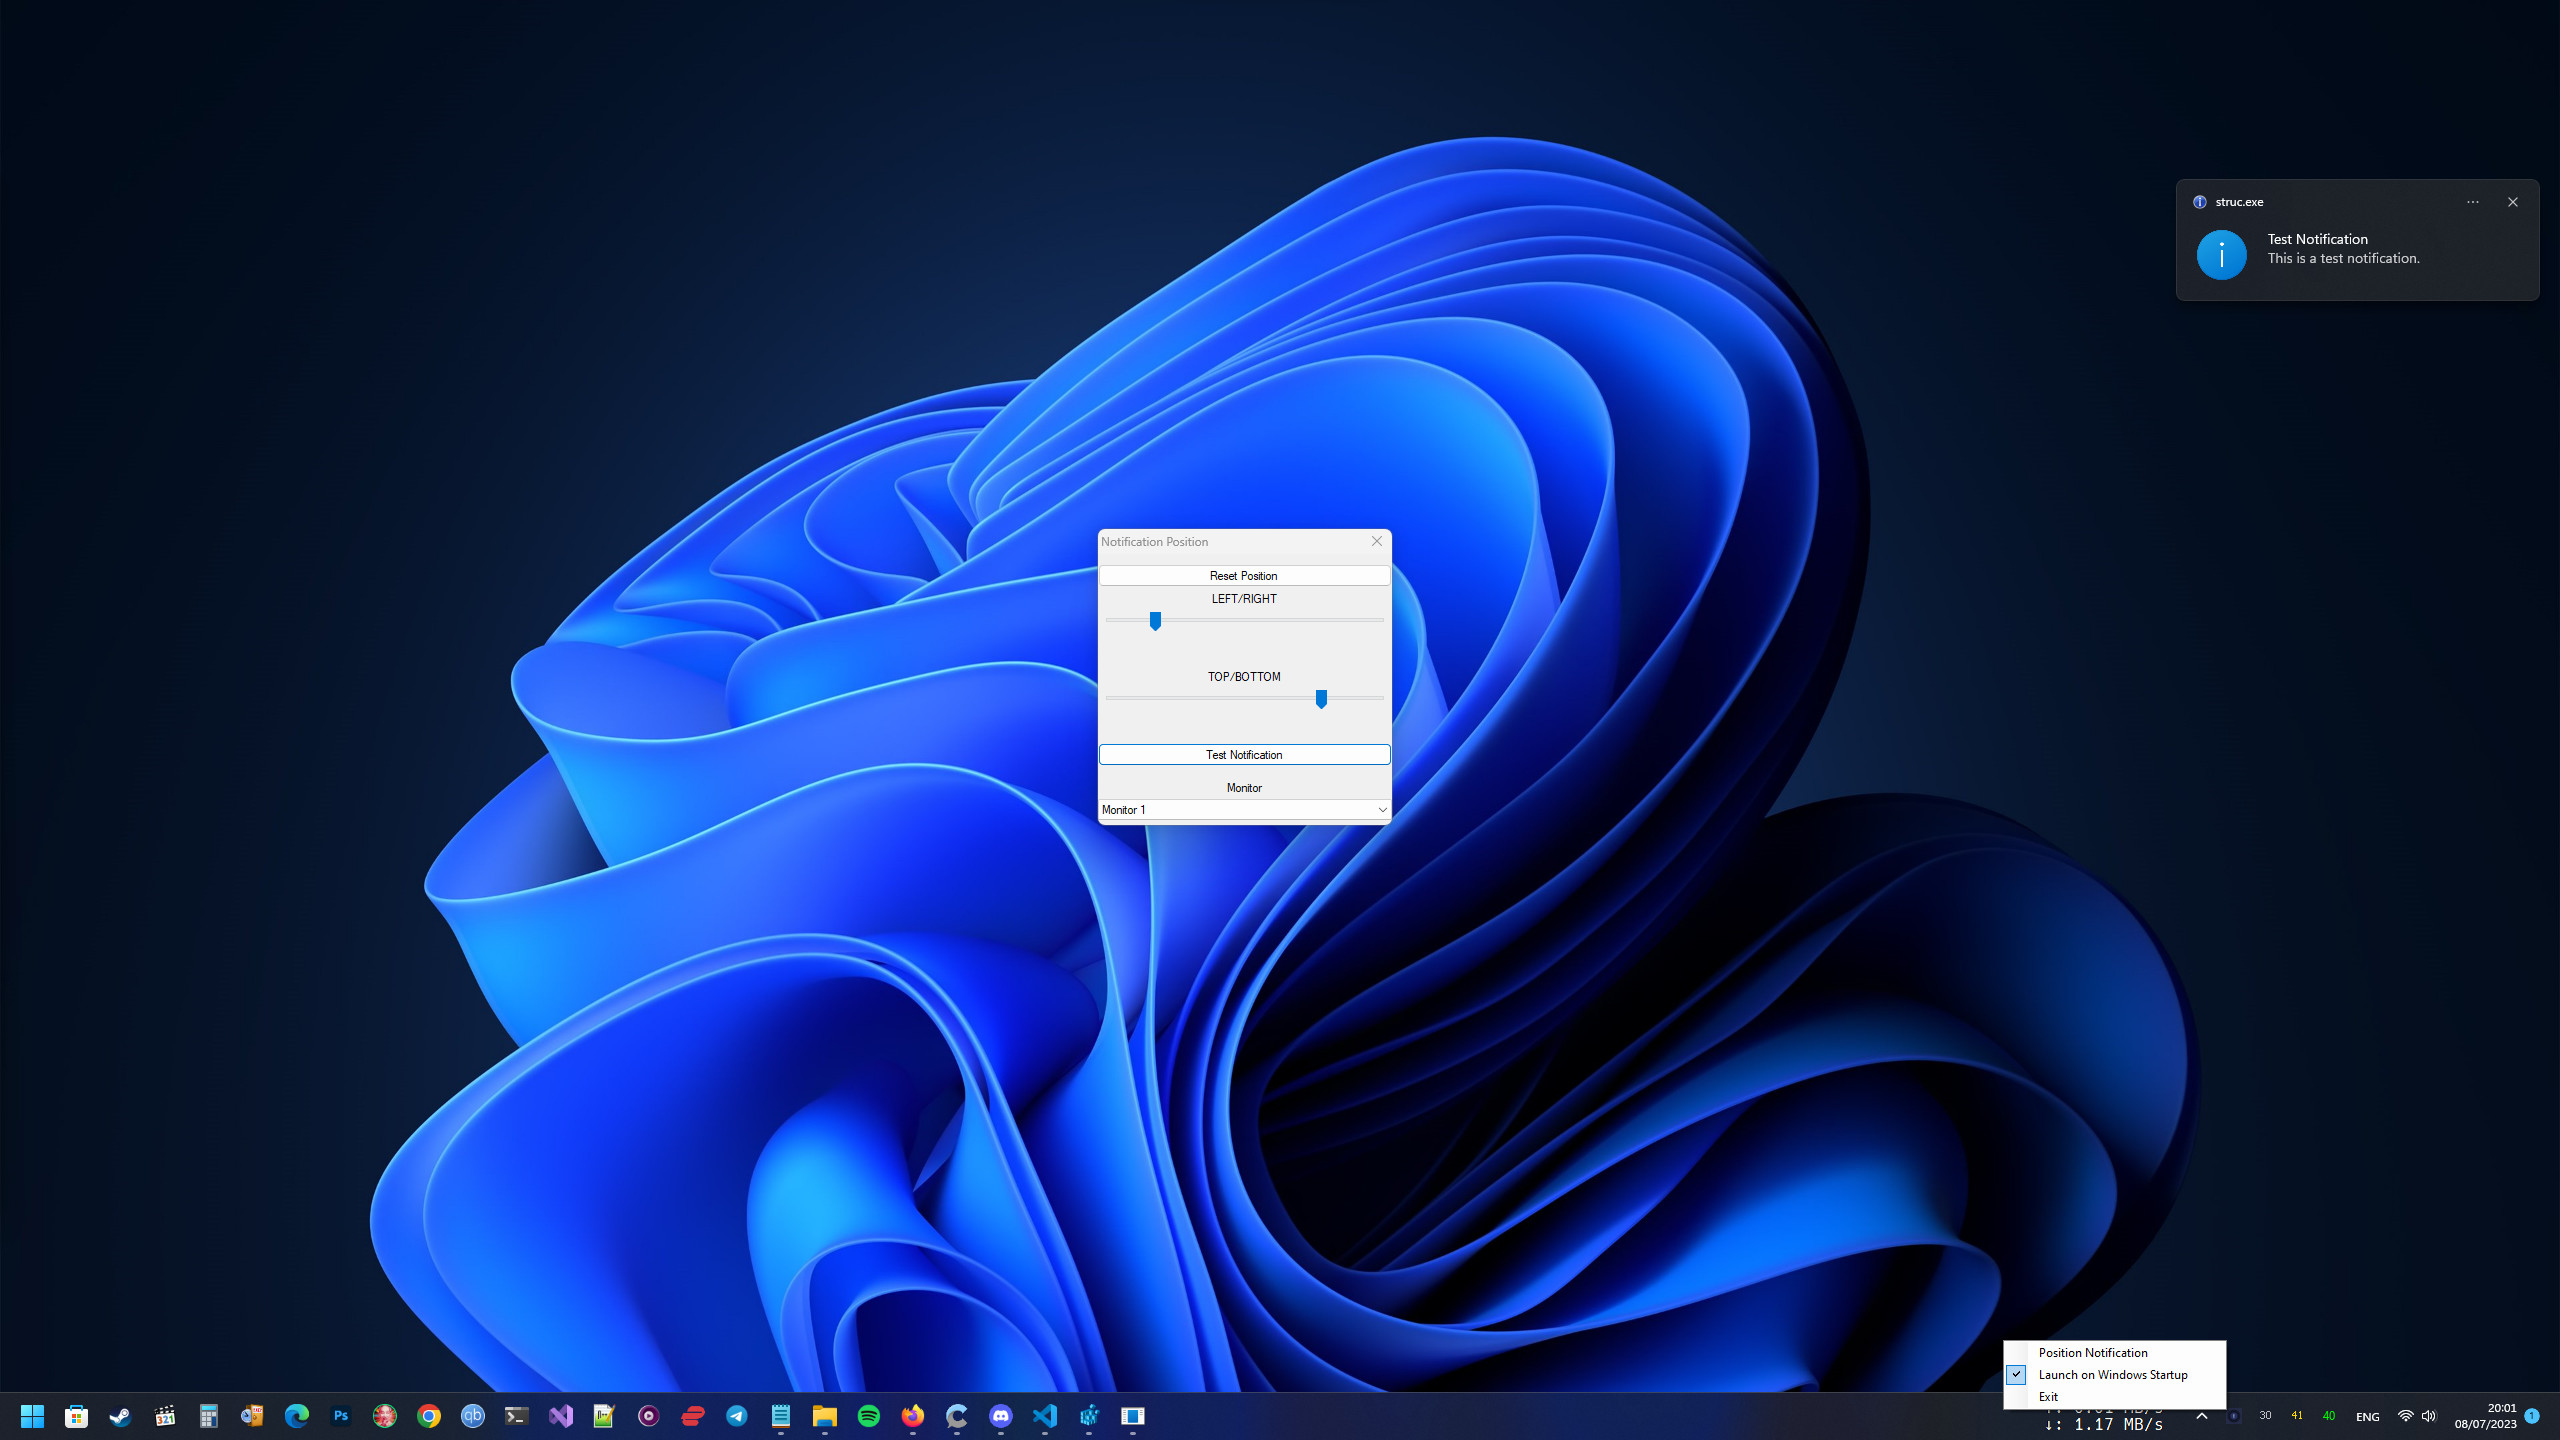The image size is (2560, 1440).
Task: Launch Photoshop from the taskbar
Action: click(340, 1416)
